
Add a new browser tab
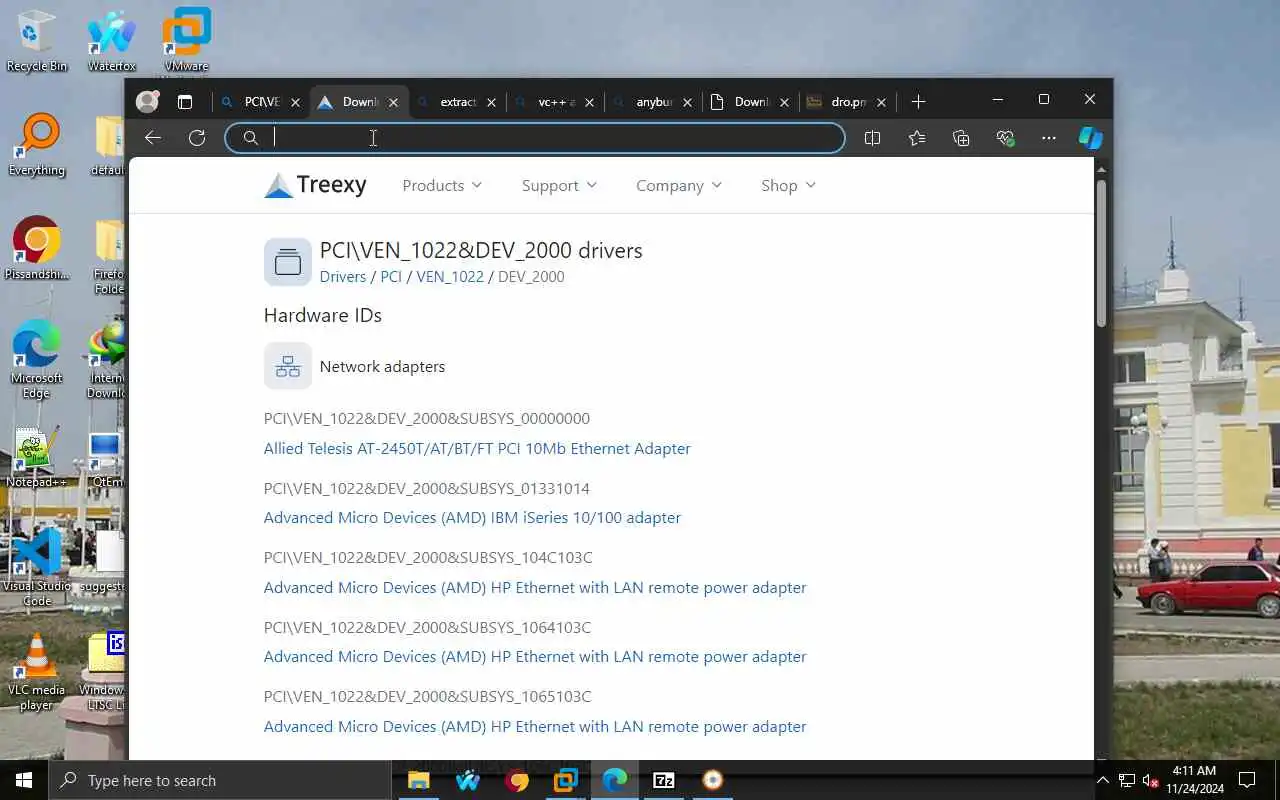(918, 102)
